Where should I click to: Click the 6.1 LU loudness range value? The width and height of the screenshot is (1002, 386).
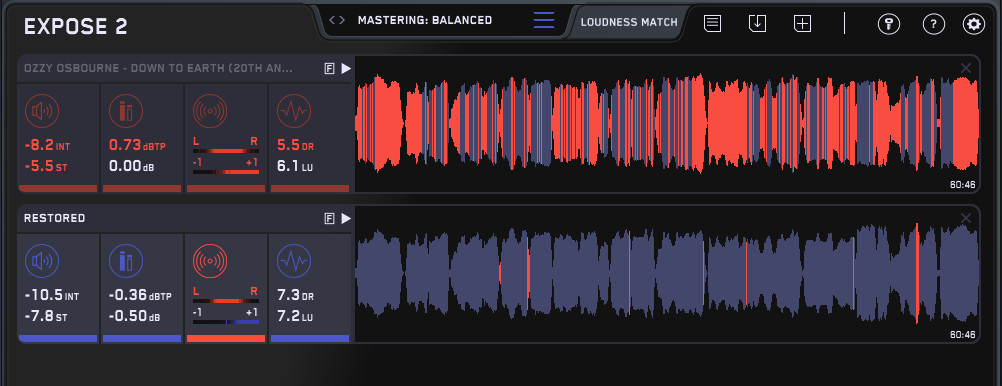[x=295, y=166]
